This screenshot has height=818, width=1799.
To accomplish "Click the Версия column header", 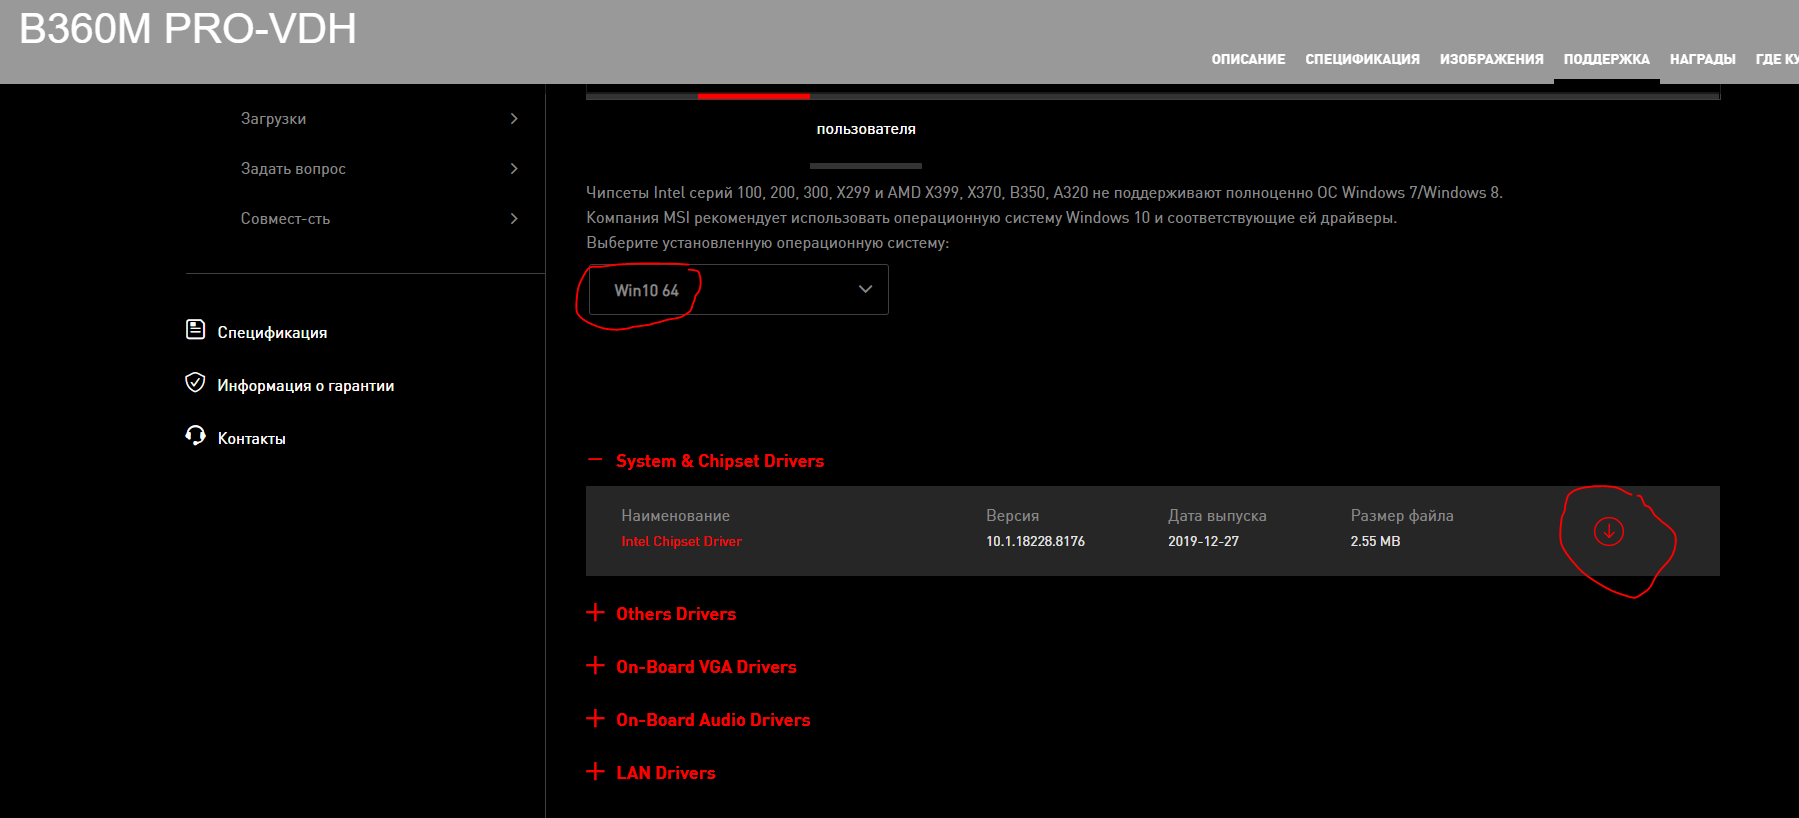I will 1012,516.
